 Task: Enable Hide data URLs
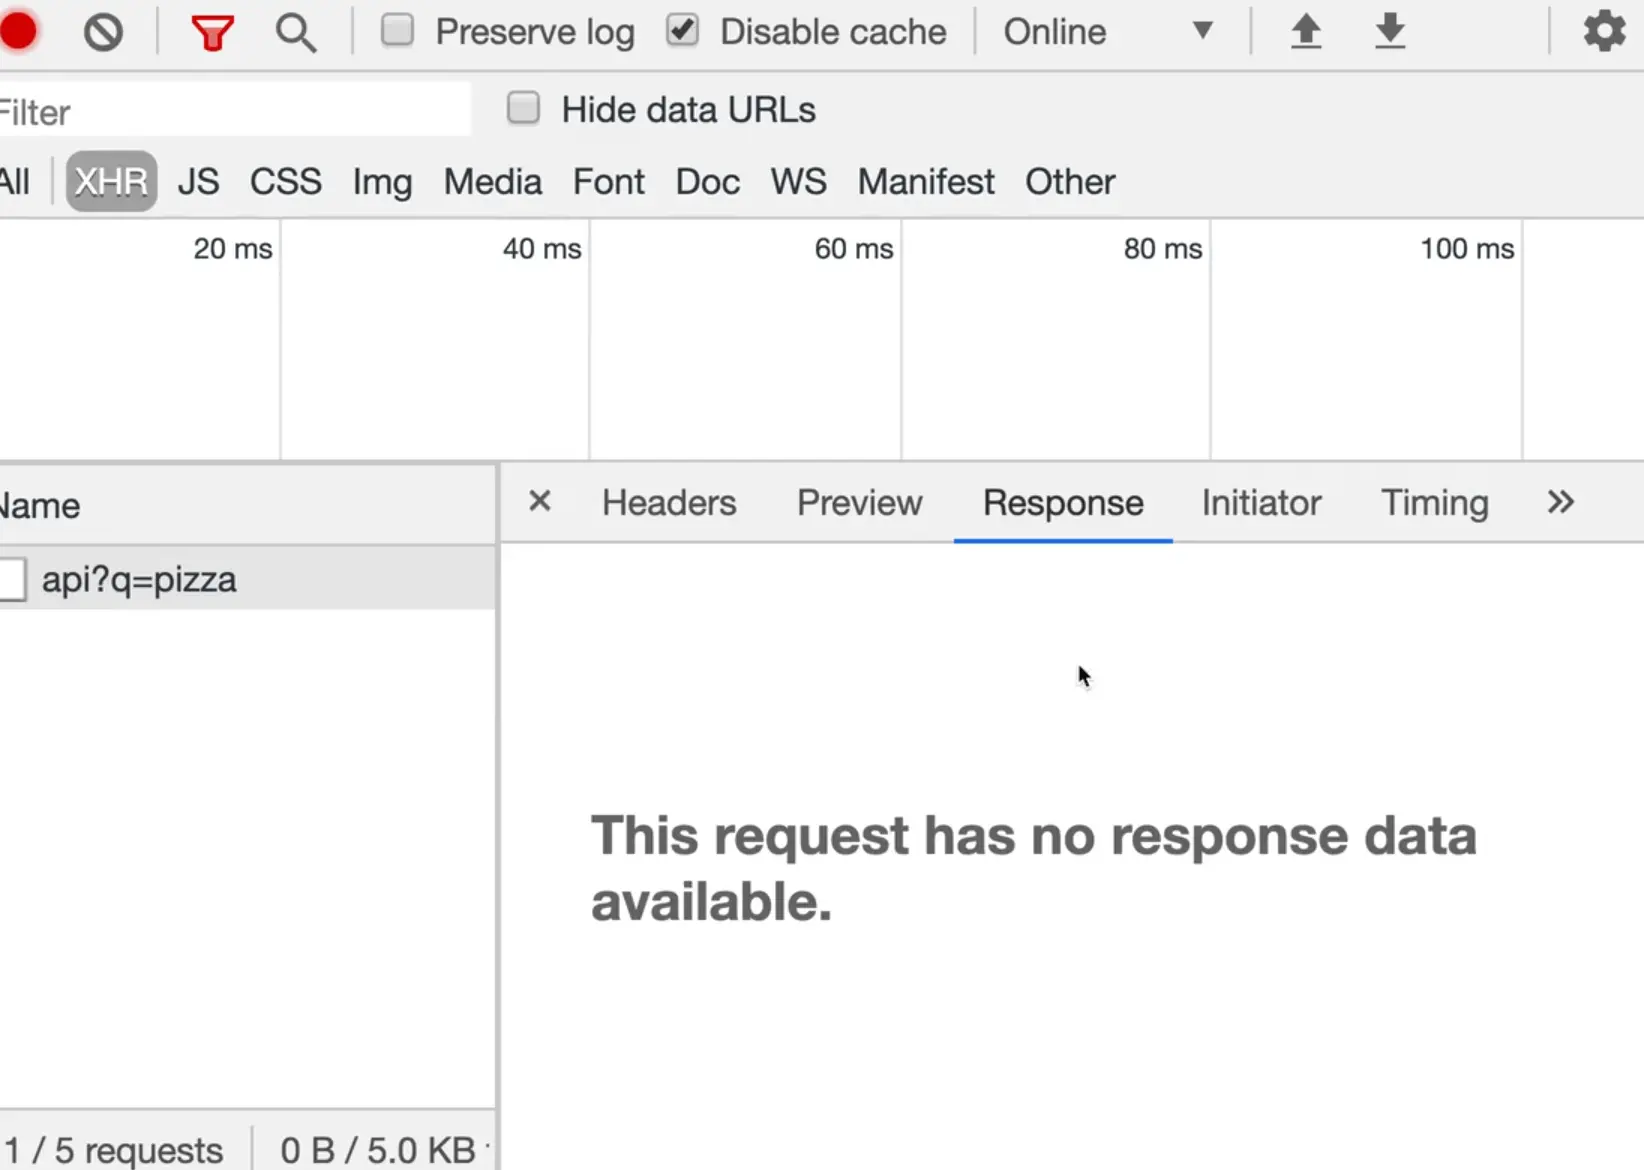coord(523,107)
